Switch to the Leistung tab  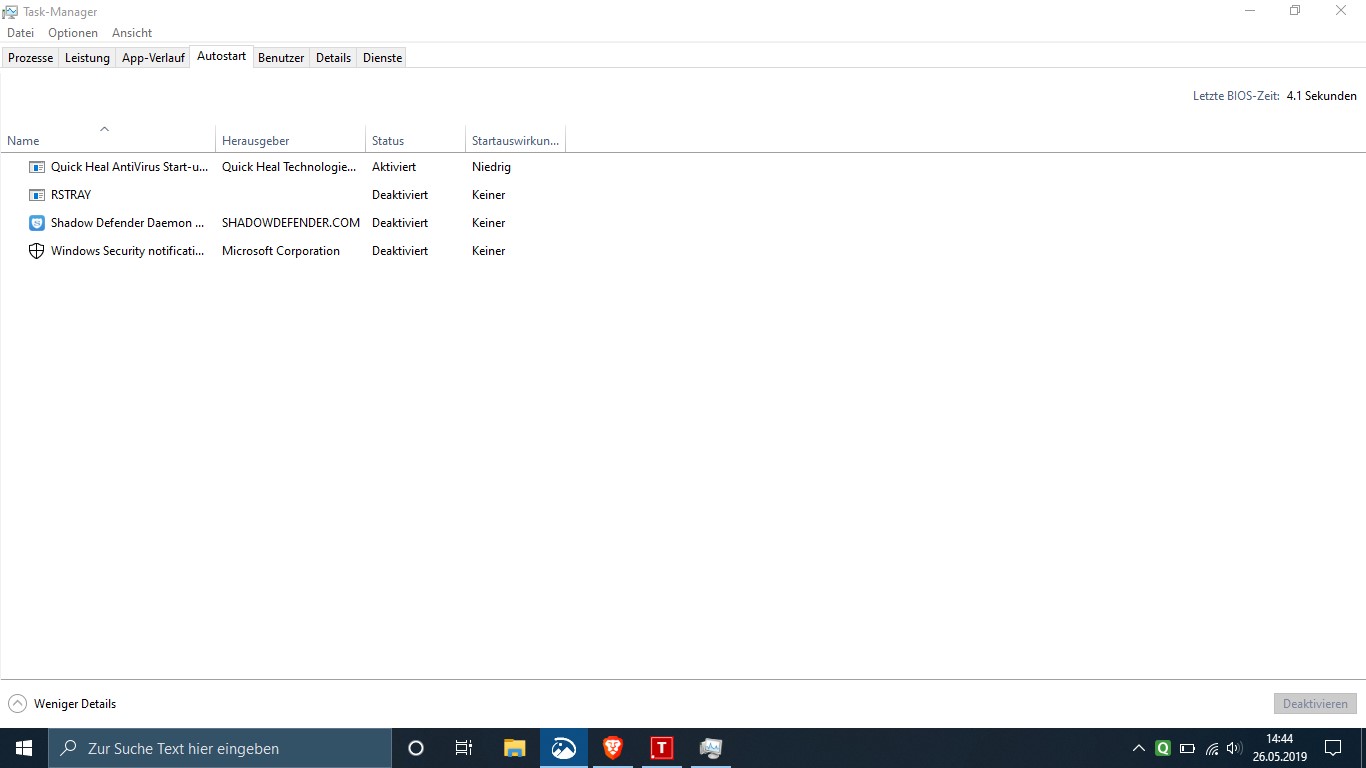[87, 58]
